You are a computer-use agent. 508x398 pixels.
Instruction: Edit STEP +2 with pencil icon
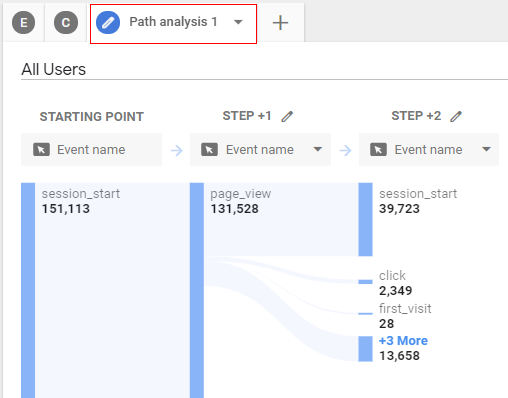456,117
